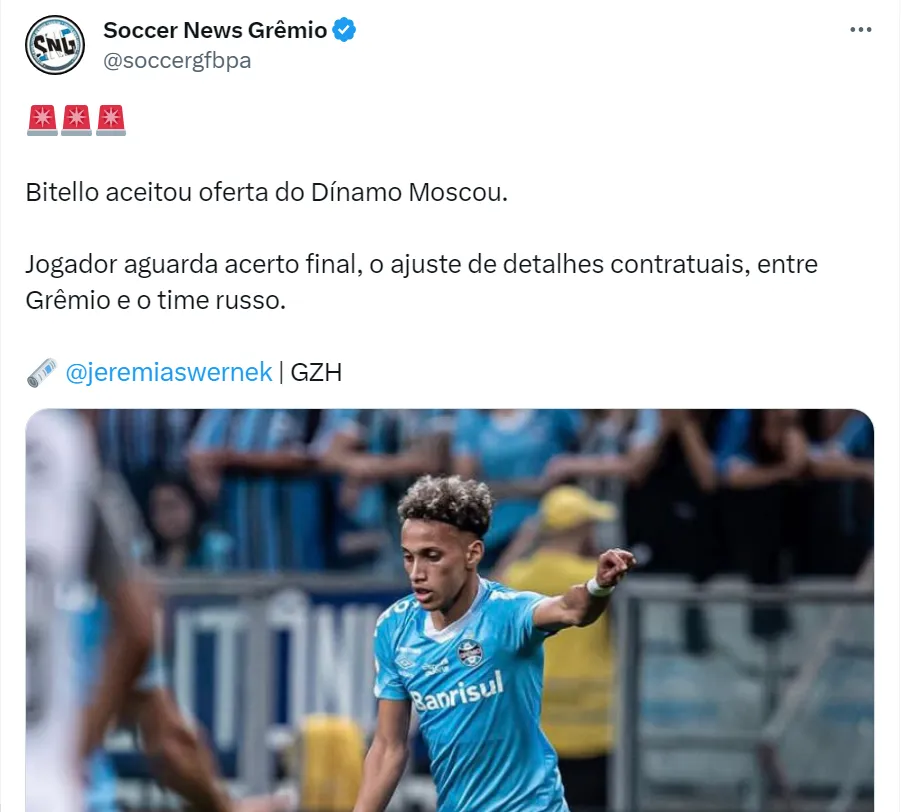This screenshot has height=812, width=915.
Task: Click the player's white wristband
Action: (x=599, y=587)
